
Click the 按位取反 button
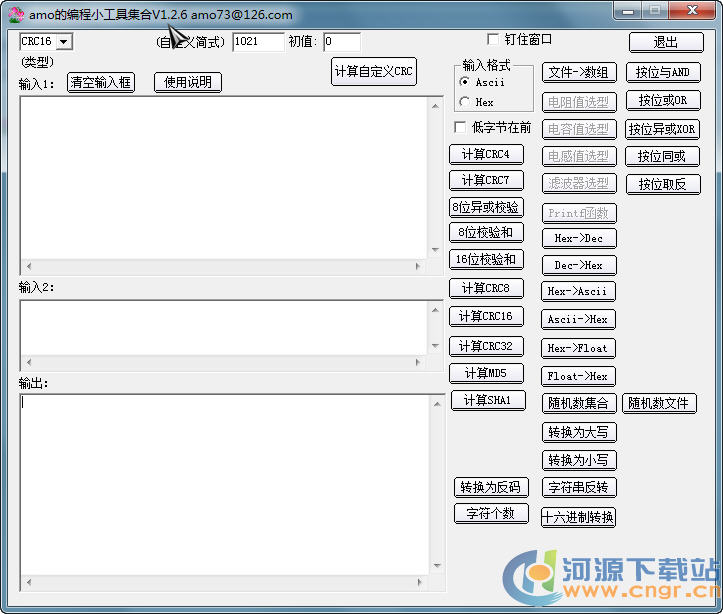point(663,184)
